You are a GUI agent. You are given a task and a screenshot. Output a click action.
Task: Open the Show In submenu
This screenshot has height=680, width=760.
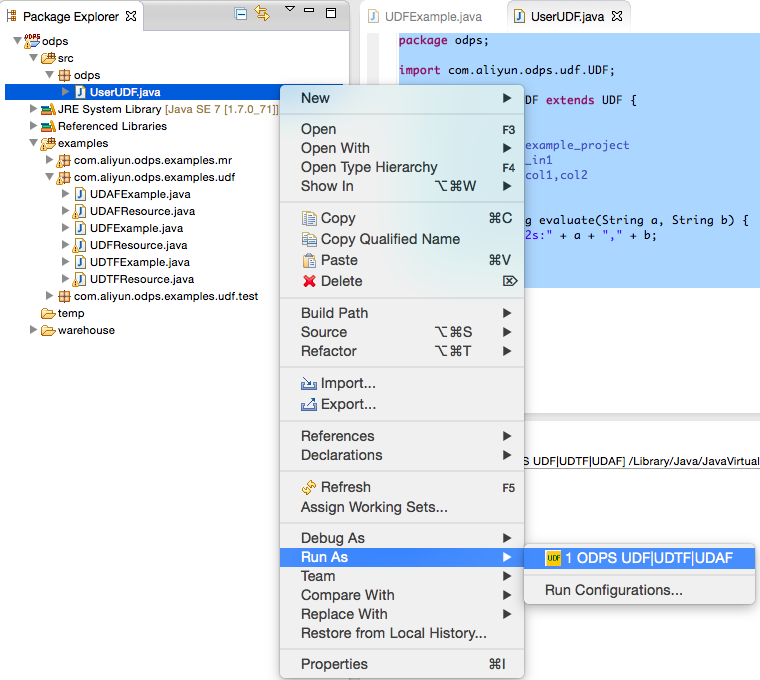pyautogui.click(x=402, y=186)
